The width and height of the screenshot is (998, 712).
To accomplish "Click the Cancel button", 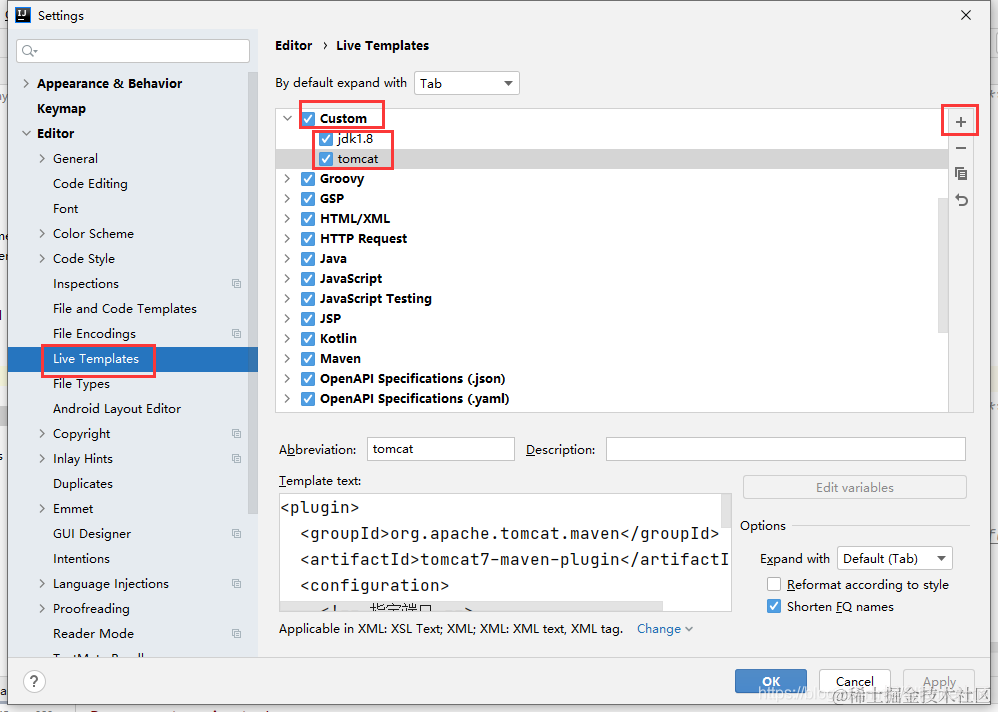I will 854,681.
